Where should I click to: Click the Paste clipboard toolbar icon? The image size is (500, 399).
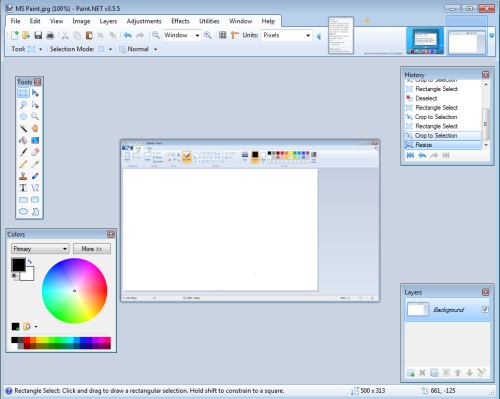click(89, 35)
